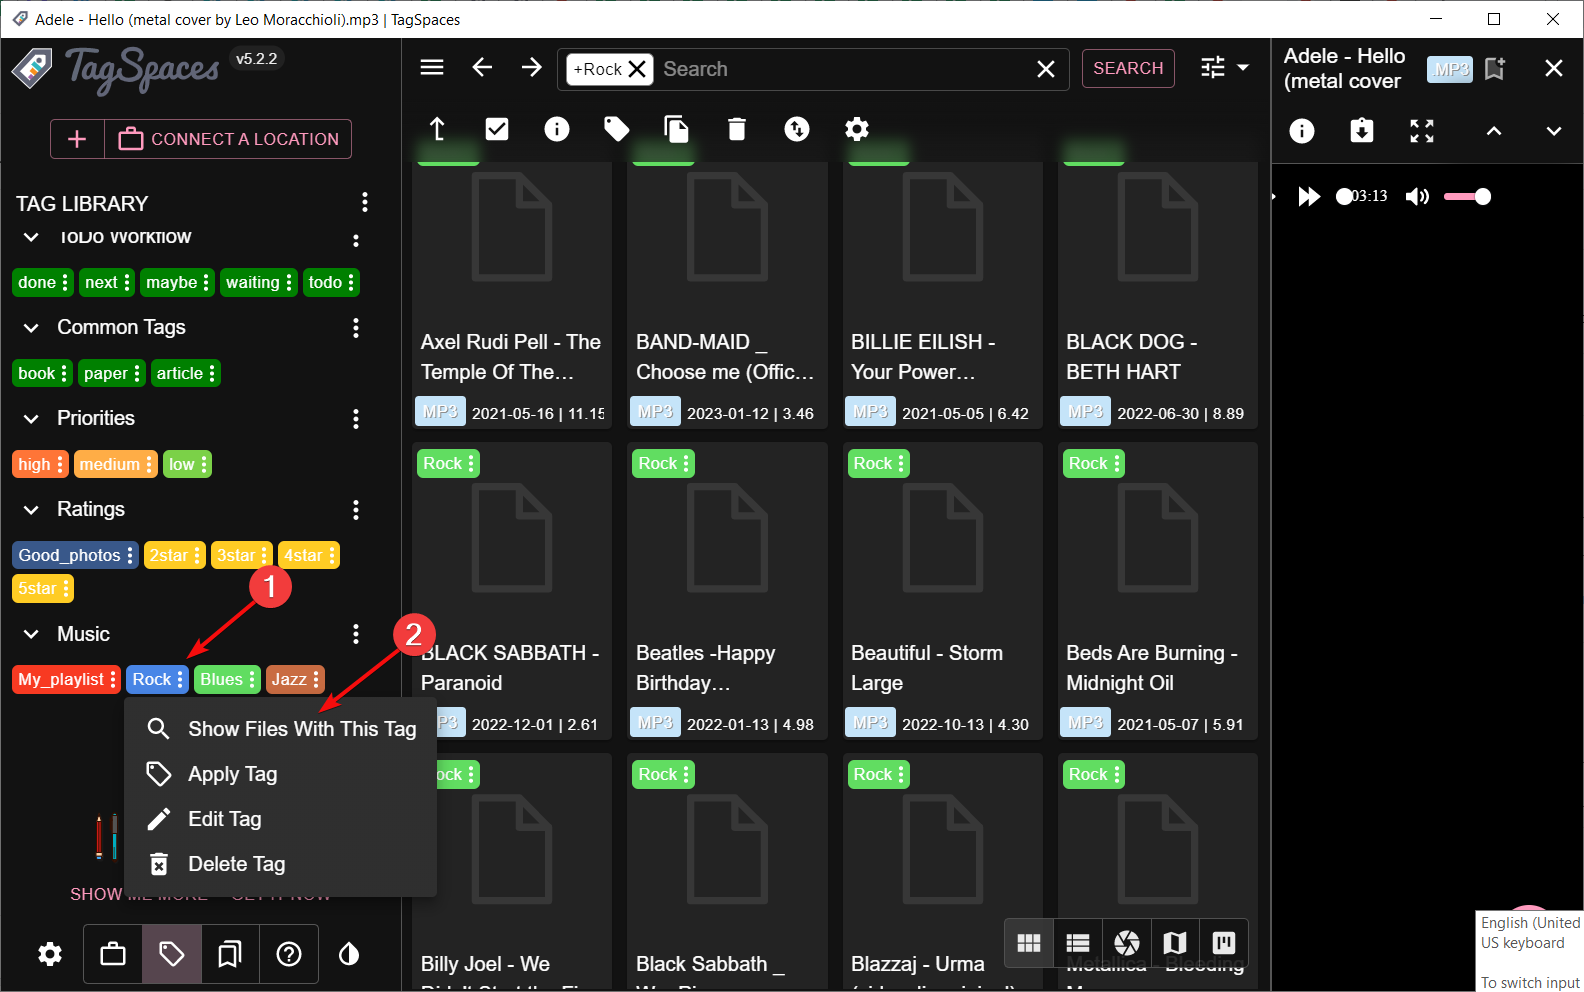Toggle select all files checkbox
1584x992 pixels.
497,129
